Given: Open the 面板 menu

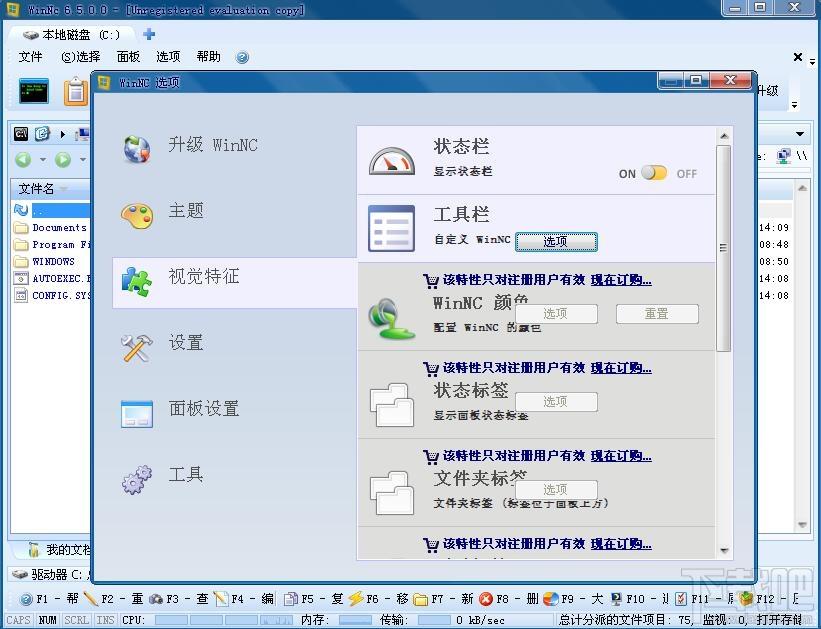Looking at the screenshot, I should (x=128, y=57).
